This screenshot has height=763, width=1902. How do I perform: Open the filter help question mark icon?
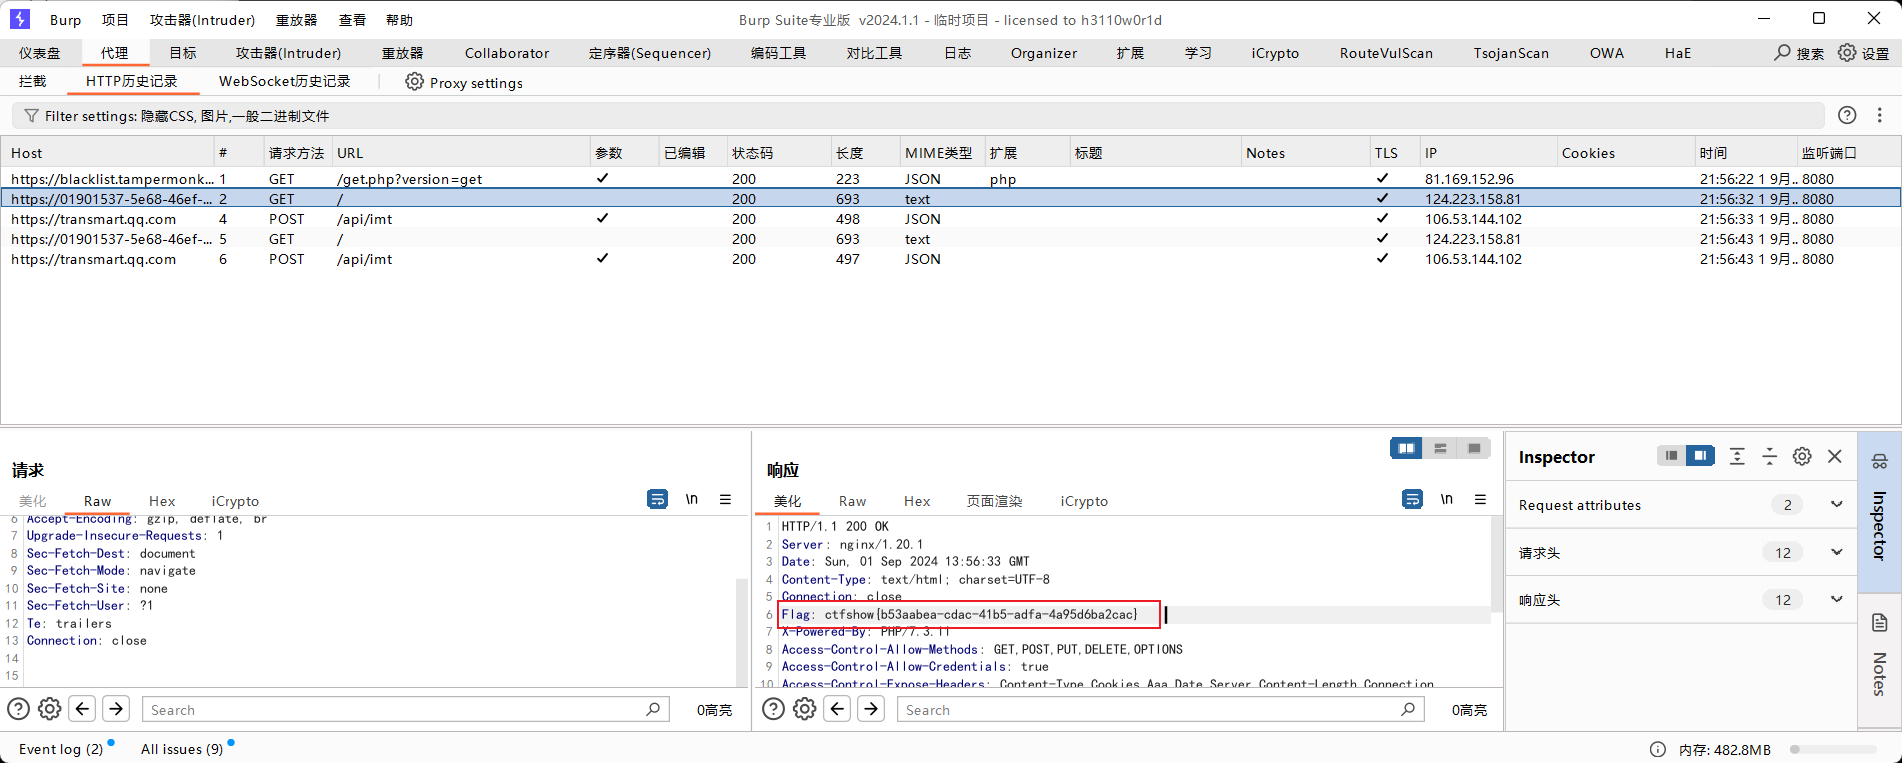pyautogui.click(x=1847, y=115)
